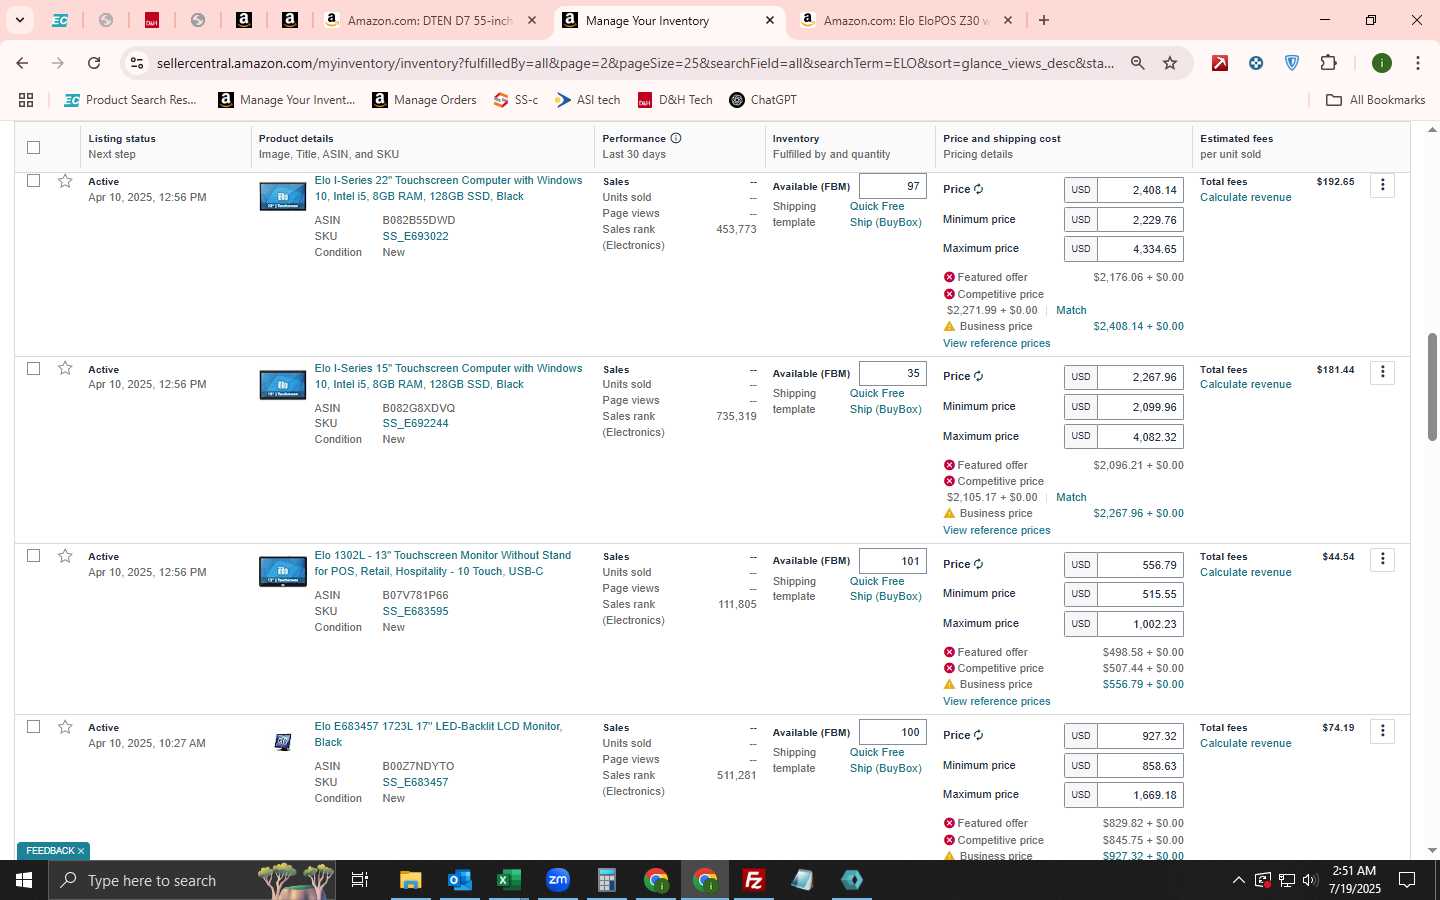Open actions menu for SS_E683595 row
The width and height of the screenshot is (1440, 900).
coord(1382,559)
